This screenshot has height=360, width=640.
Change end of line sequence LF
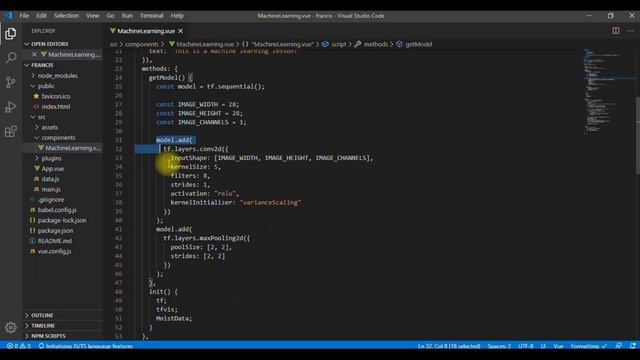pyautogui.click(x=543, y=346)
